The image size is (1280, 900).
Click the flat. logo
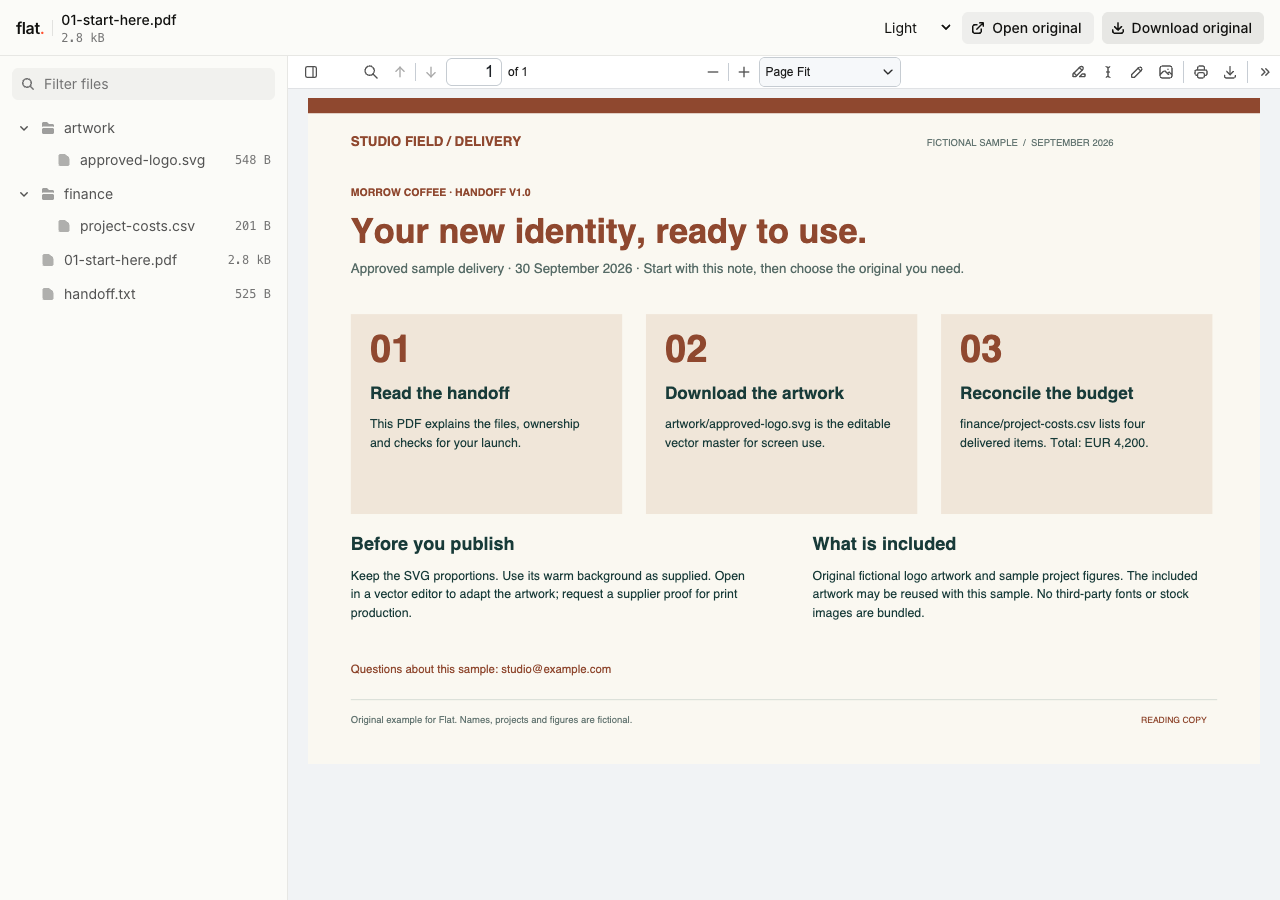tap(30, 28)
